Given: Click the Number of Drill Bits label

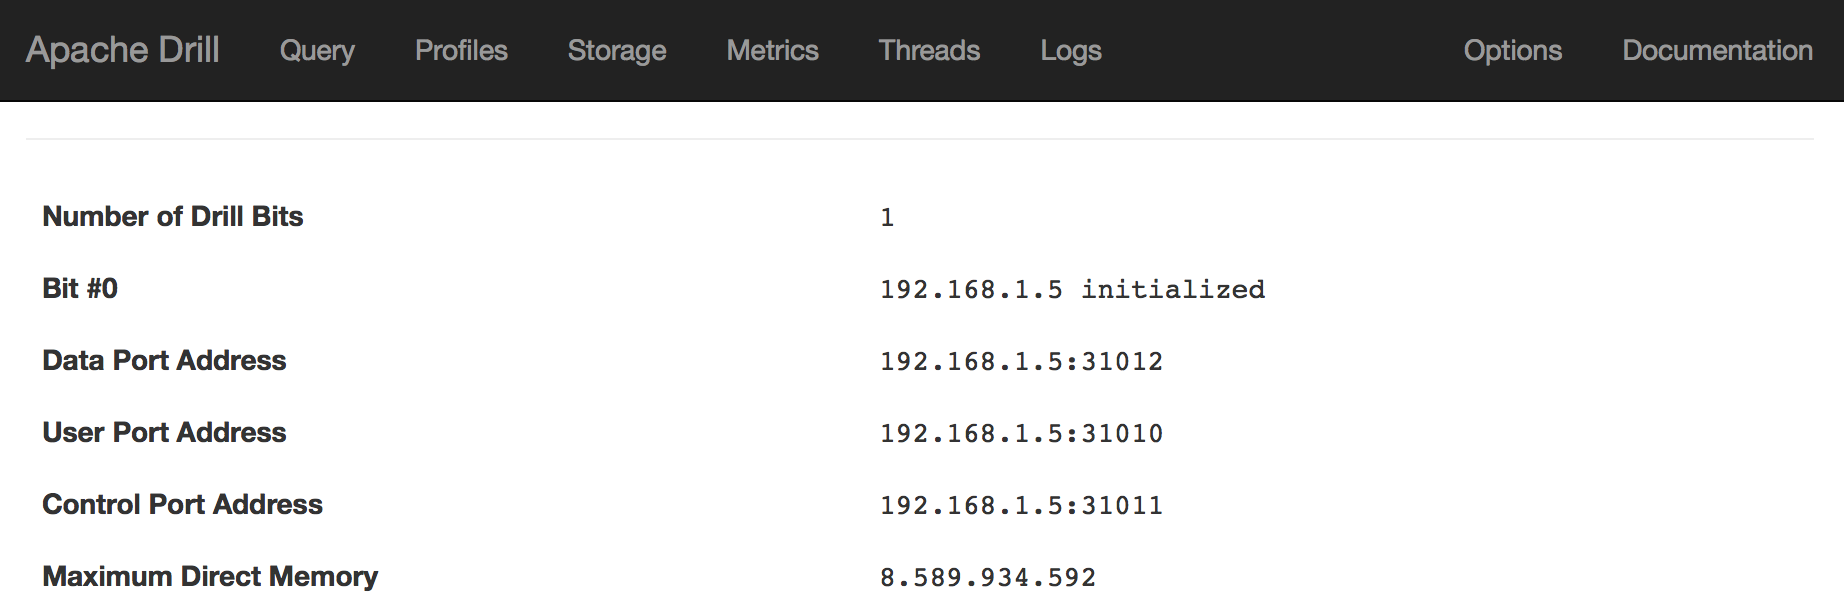Looking at the screenshot, I should pyautogui.click(x=173, y=216).
